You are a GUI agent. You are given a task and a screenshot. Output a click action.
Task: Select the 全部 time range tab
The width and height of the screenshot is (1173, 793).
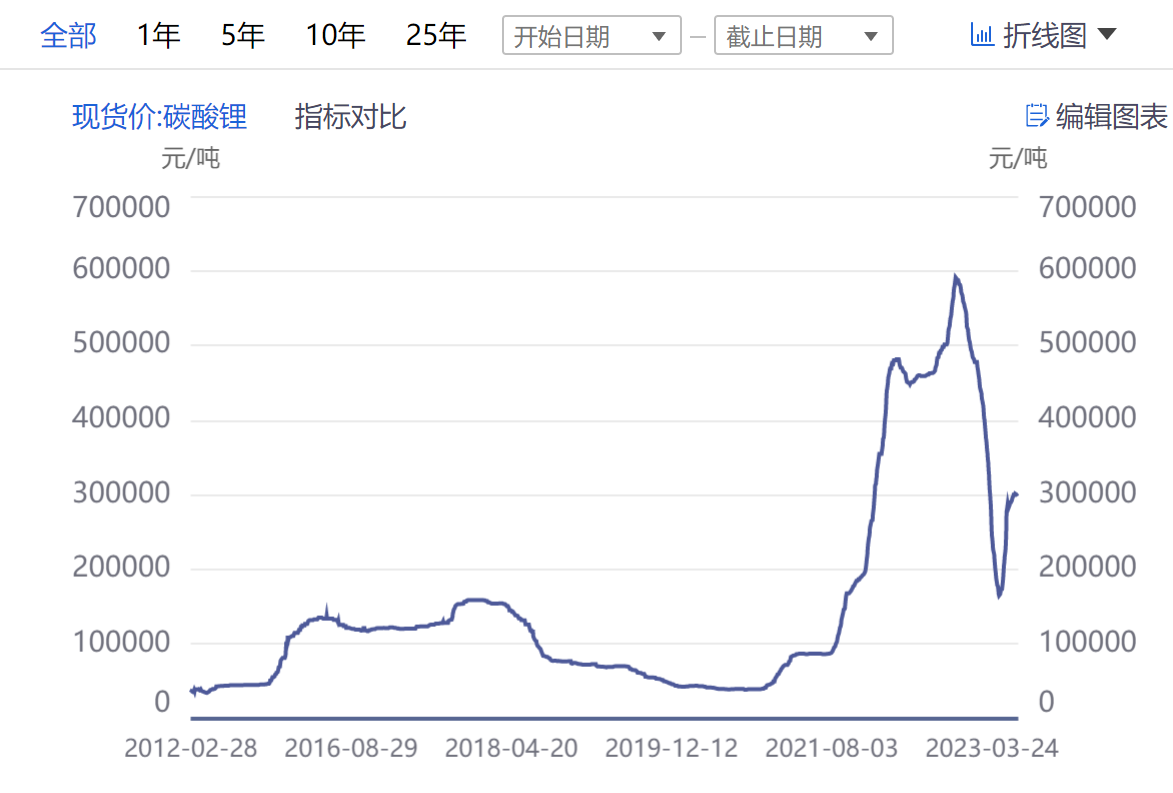point(66,34)
